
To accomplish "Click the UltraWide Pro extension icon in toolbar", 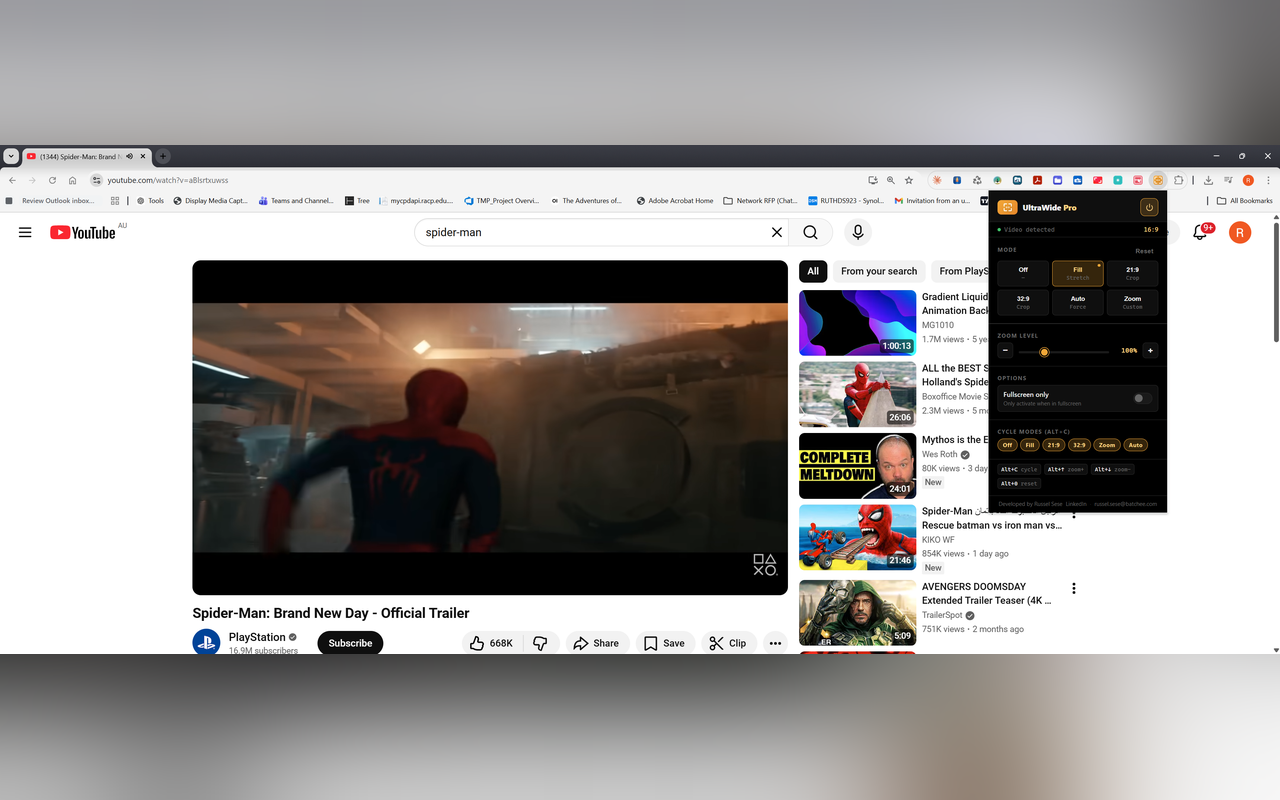I will pos(1158,180).
